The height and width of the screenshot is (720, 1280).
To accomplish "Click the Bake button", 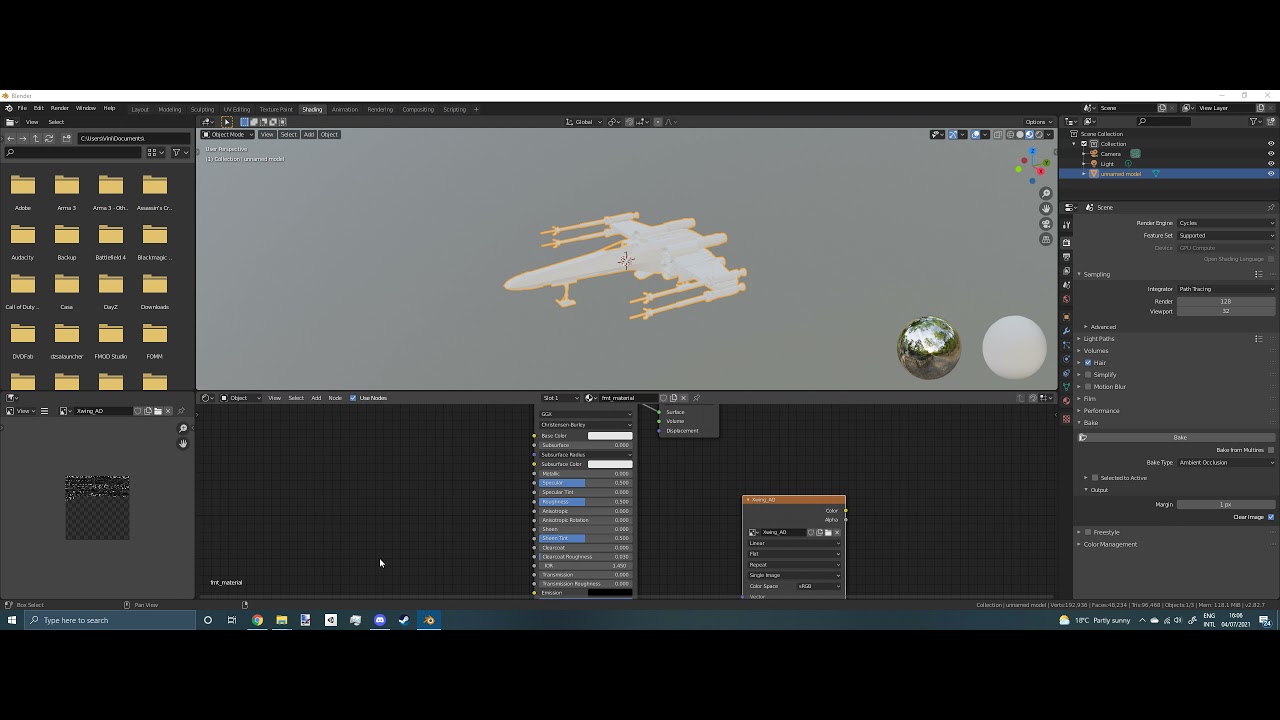I will (1180, 437).
